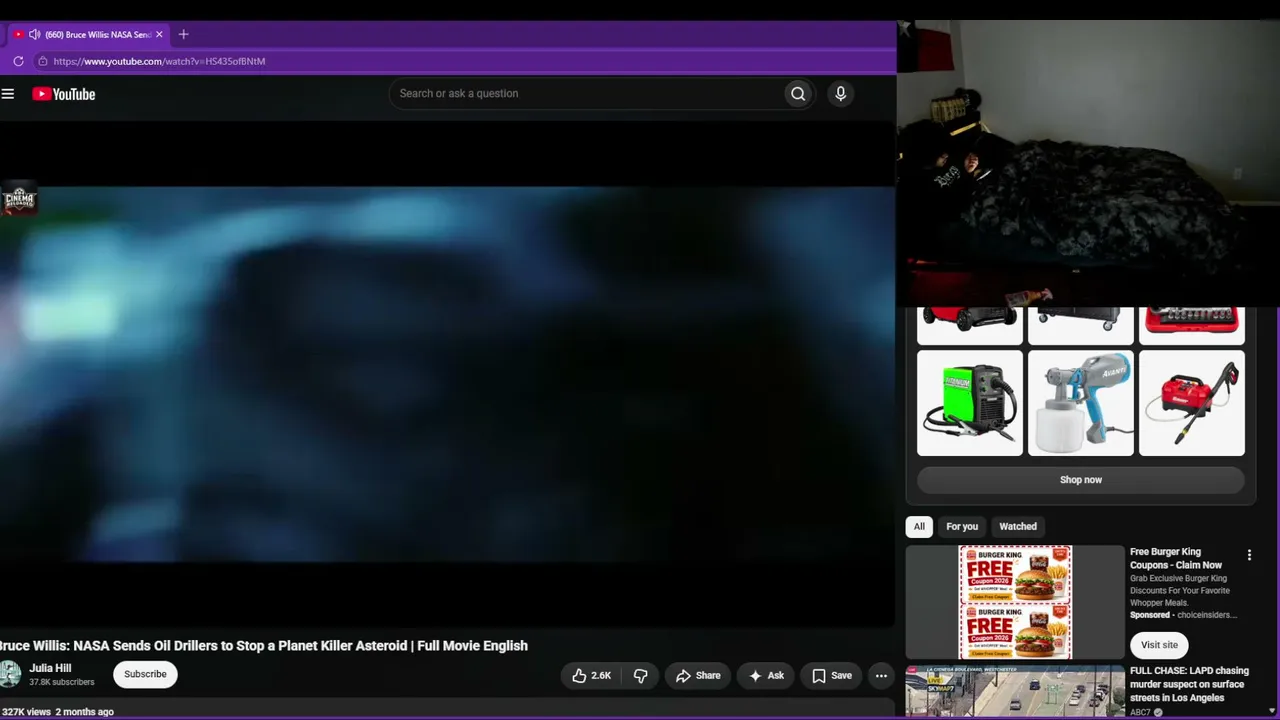Viewport: 1280px width, 720px height.
Task: Click the magnifying glass search button
Action: click(798, 94)
